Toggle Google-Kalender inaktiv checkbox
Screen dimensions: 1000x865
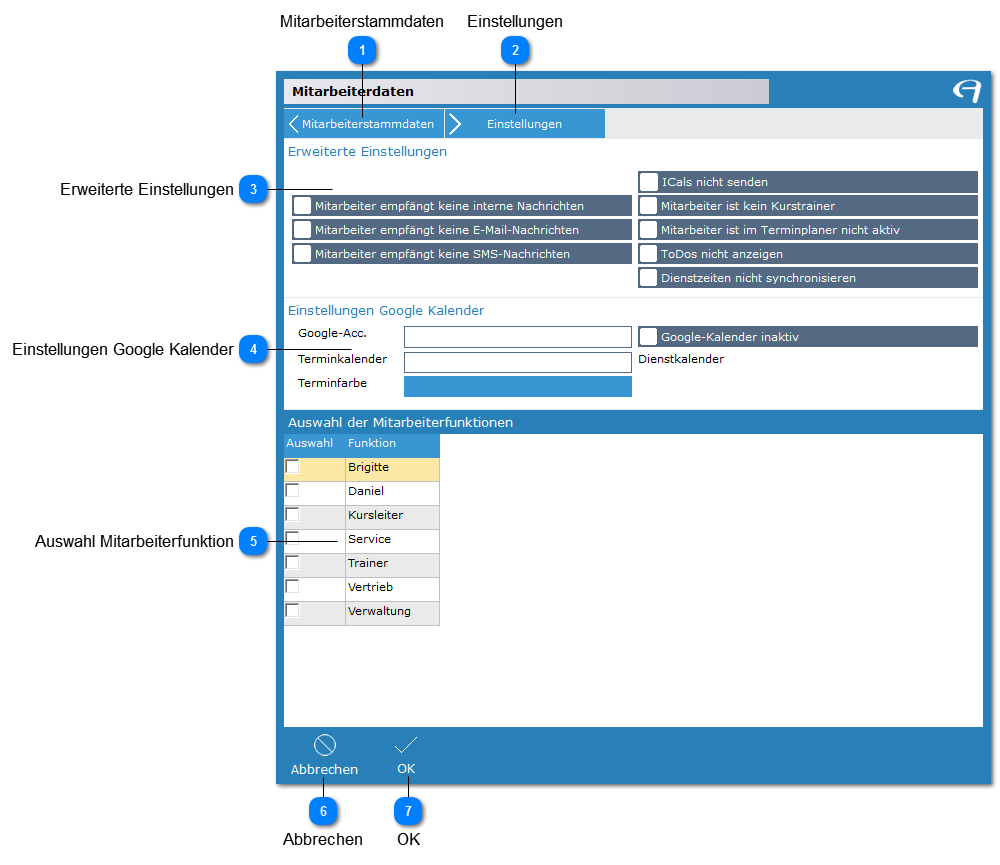pos(649,337)
